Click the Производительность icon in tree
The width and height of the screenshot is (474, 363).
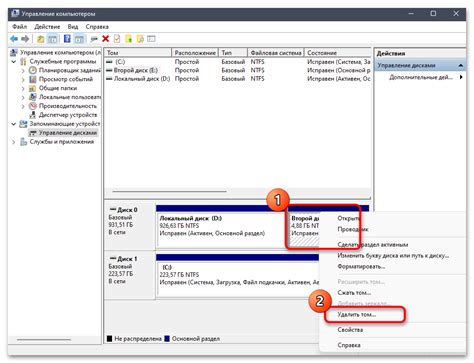pyautogui.click(x=33, y=106)
